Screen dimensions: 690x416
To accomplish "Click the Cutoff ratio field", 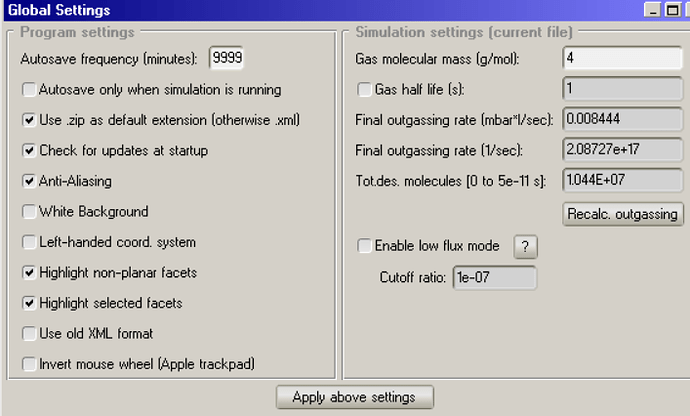I will 494,277.
